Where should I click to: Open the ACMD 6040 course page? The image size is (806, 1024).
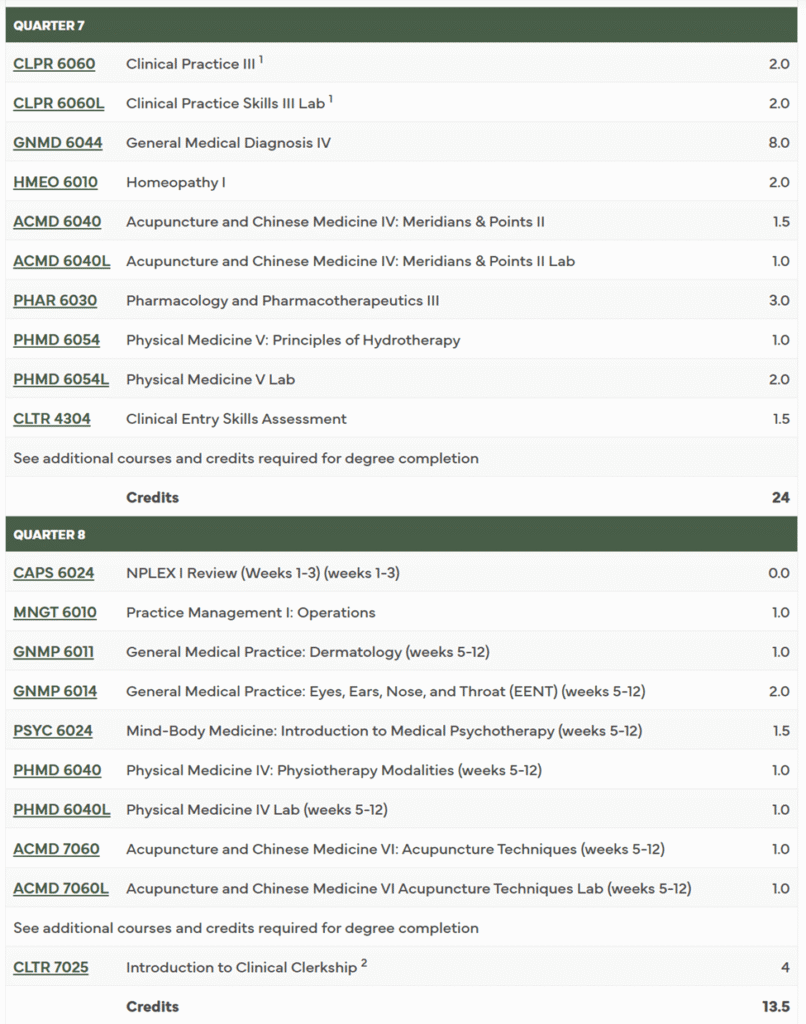57,221
